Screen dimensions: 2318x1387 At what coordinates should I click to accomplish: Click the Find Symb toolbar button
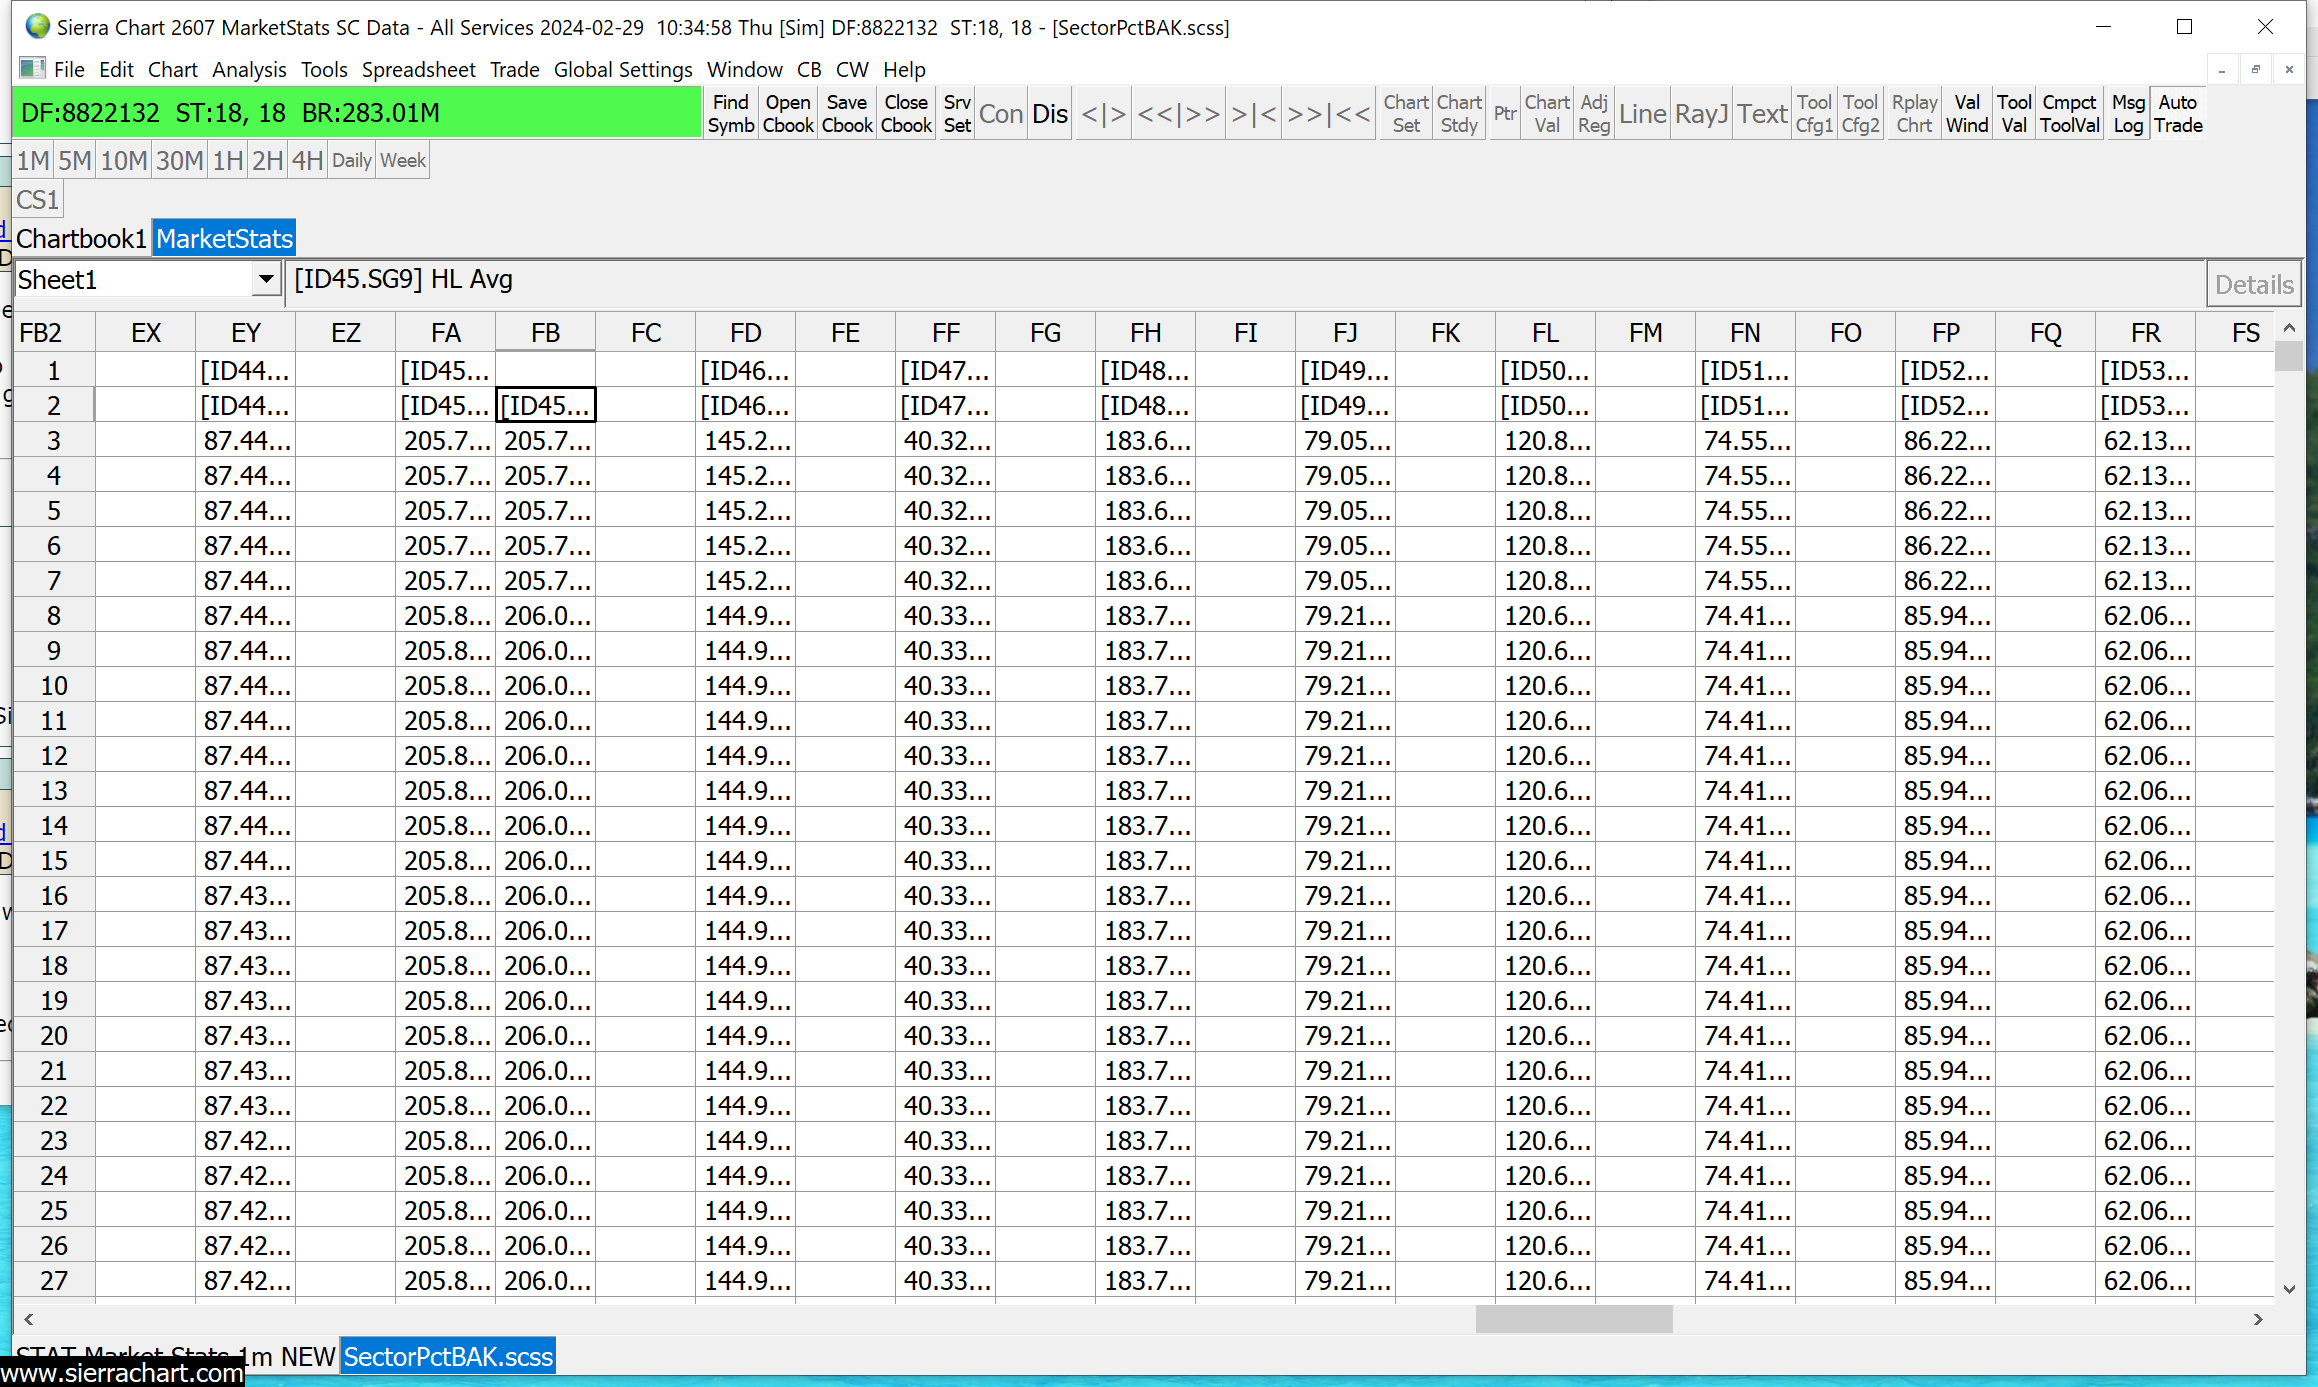click(x=730, y=114)
